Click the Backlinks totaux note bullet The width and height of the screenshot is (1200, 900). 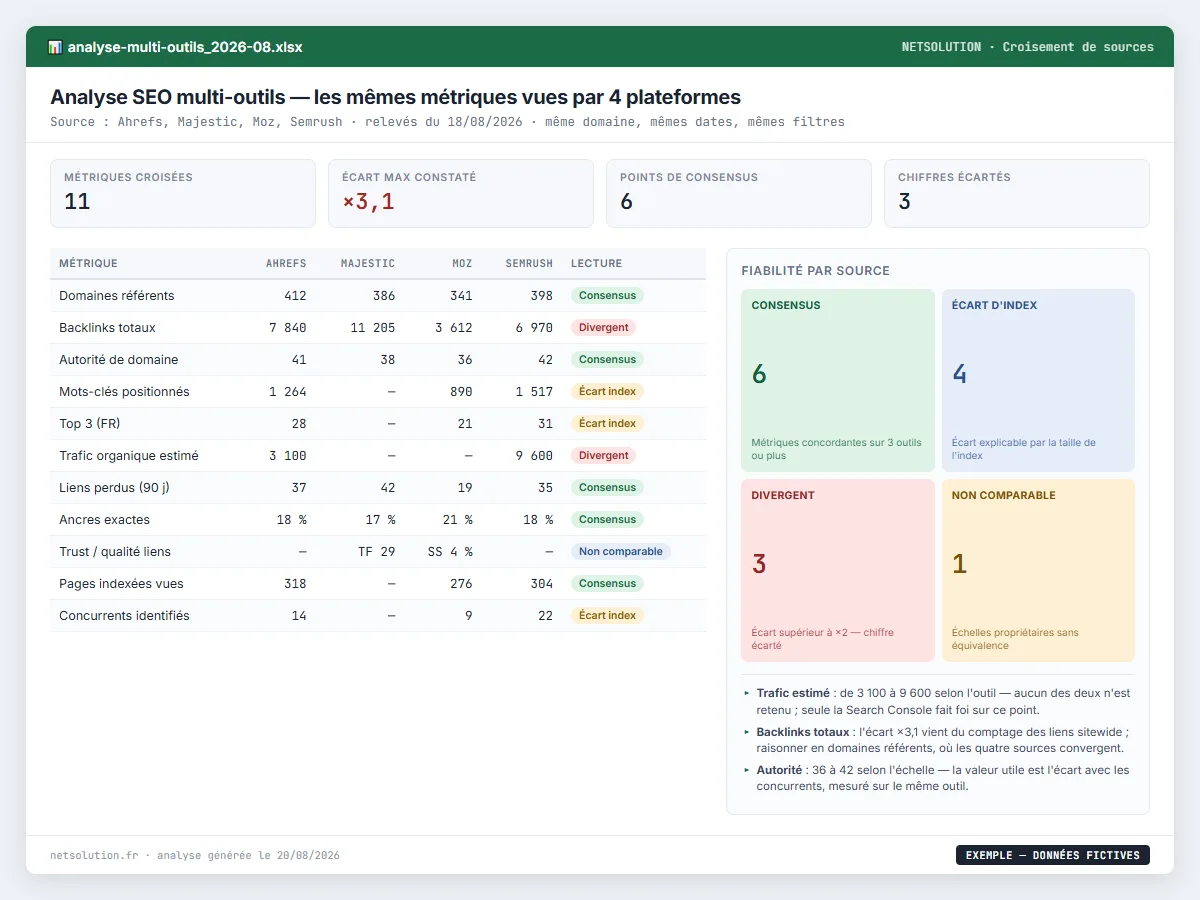click(x=938, y=740)
